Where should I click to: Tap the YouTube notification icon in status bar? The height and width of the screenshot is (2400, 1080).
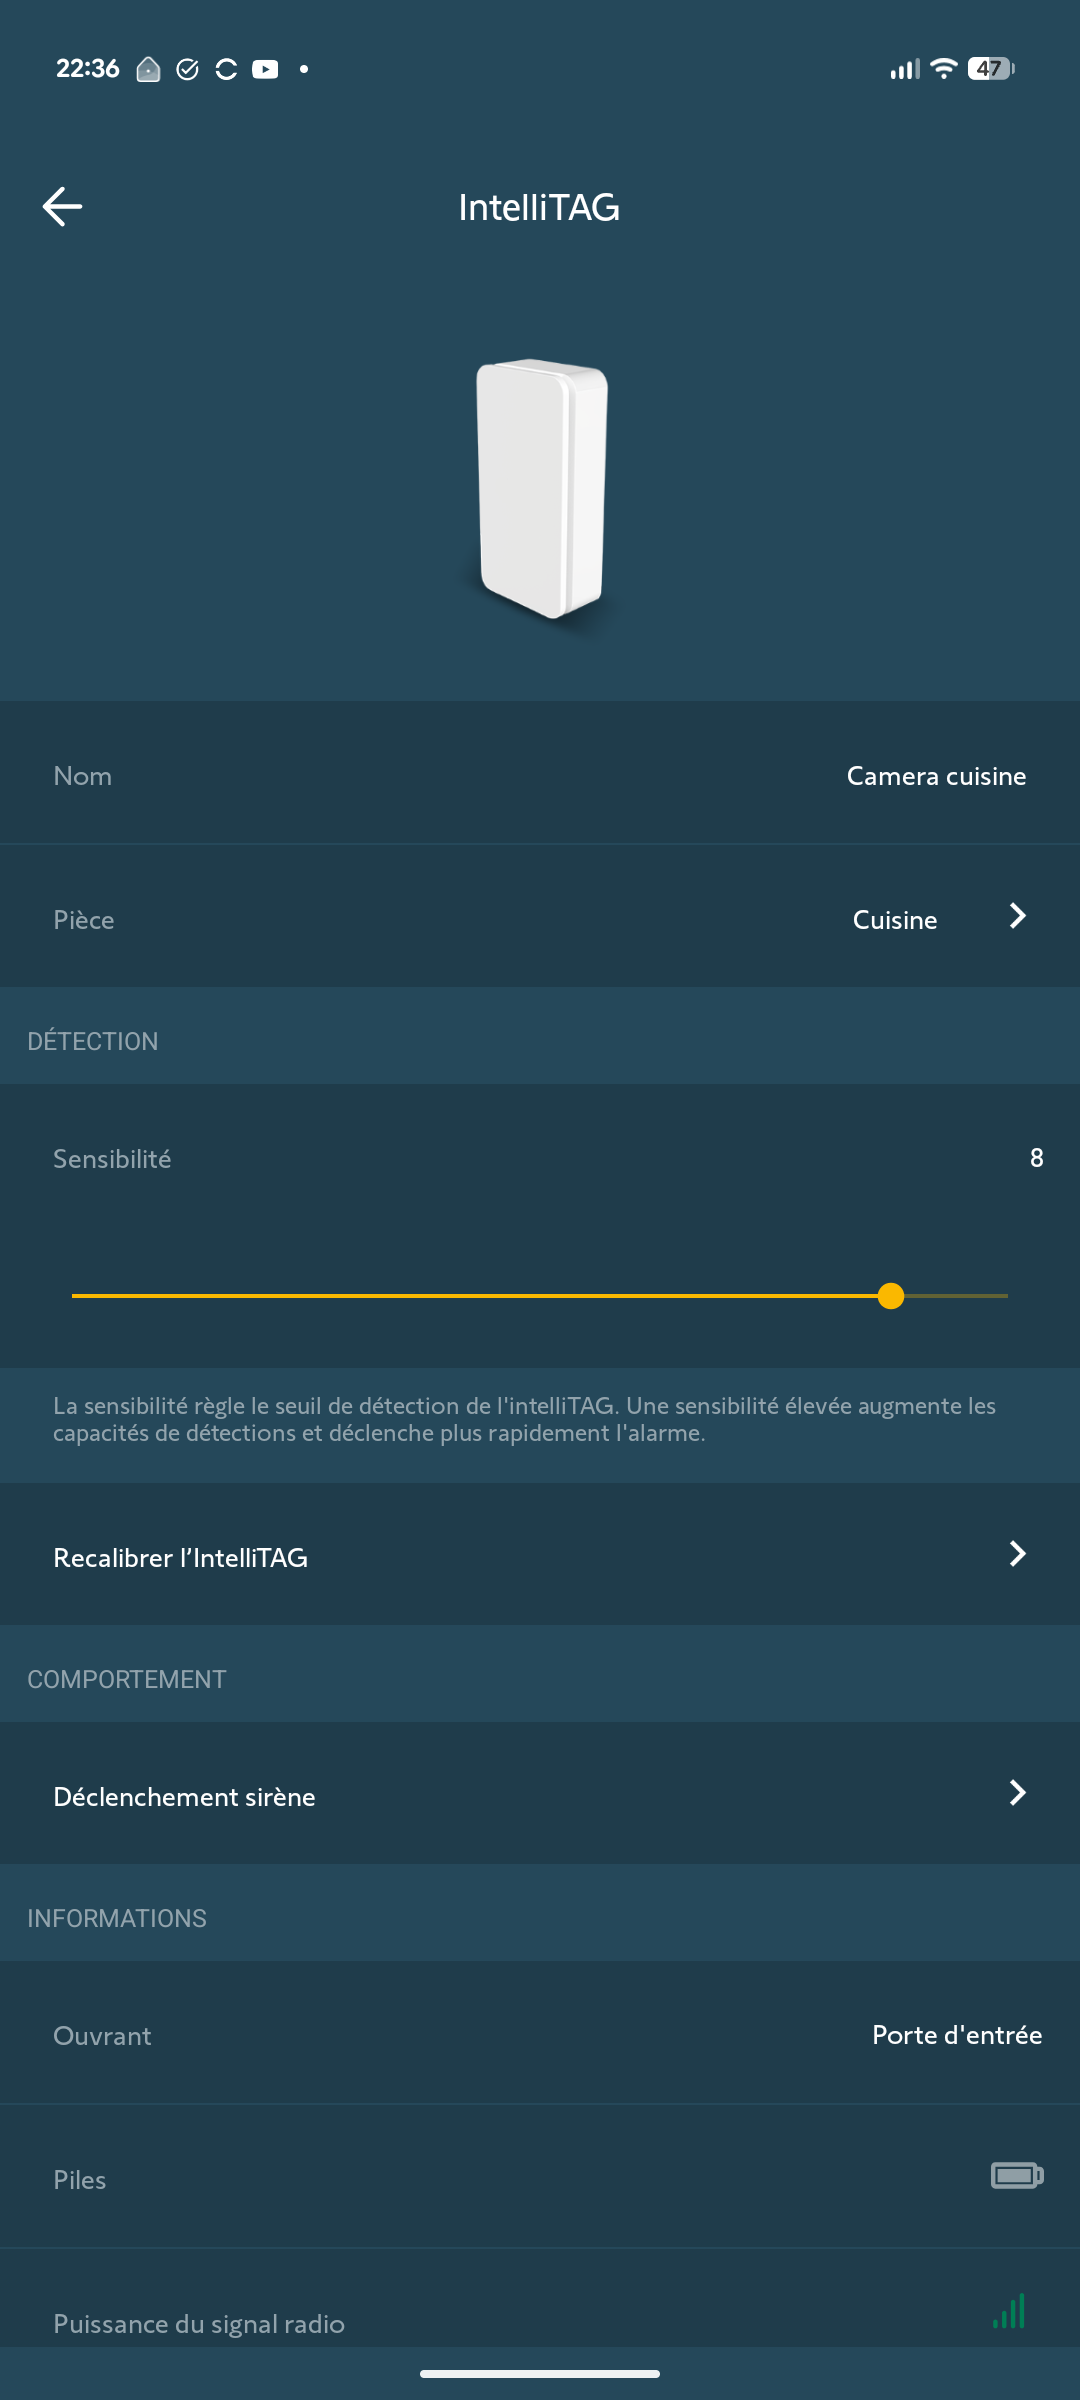[x=265, y=69]
